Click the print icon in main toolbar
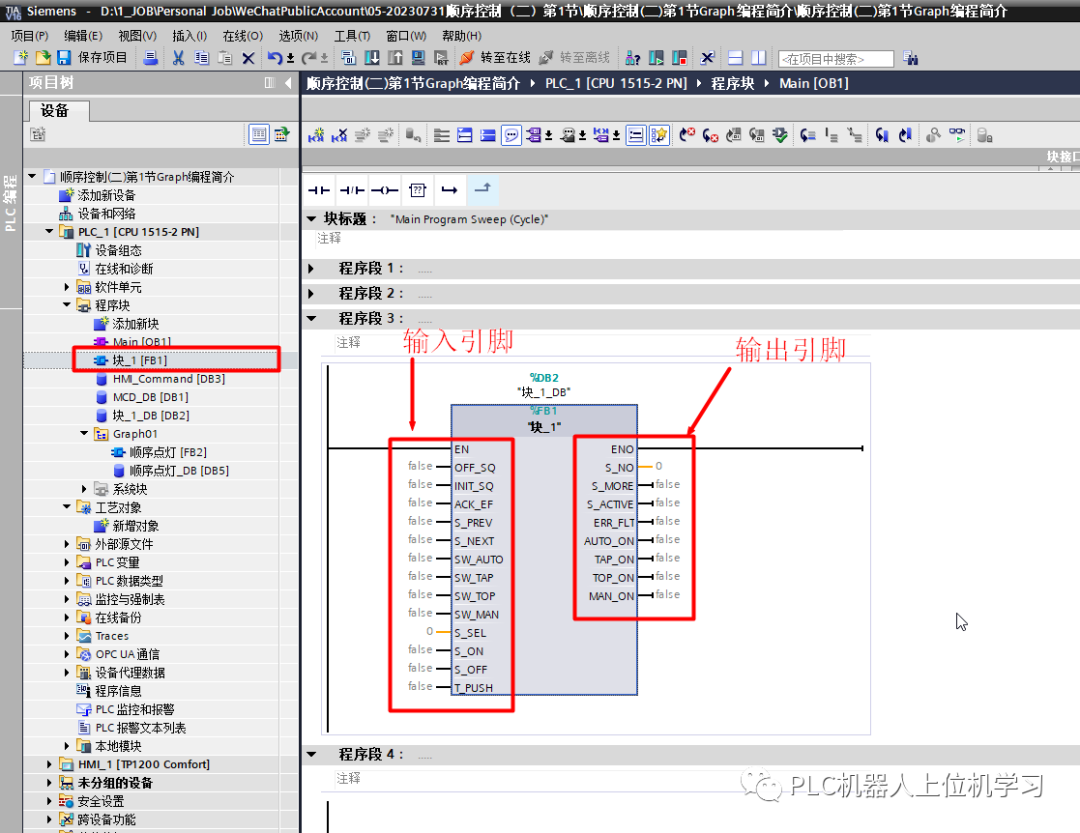Image resolution: width=1080 pixels, height=833 pixels. pos(150,58)
